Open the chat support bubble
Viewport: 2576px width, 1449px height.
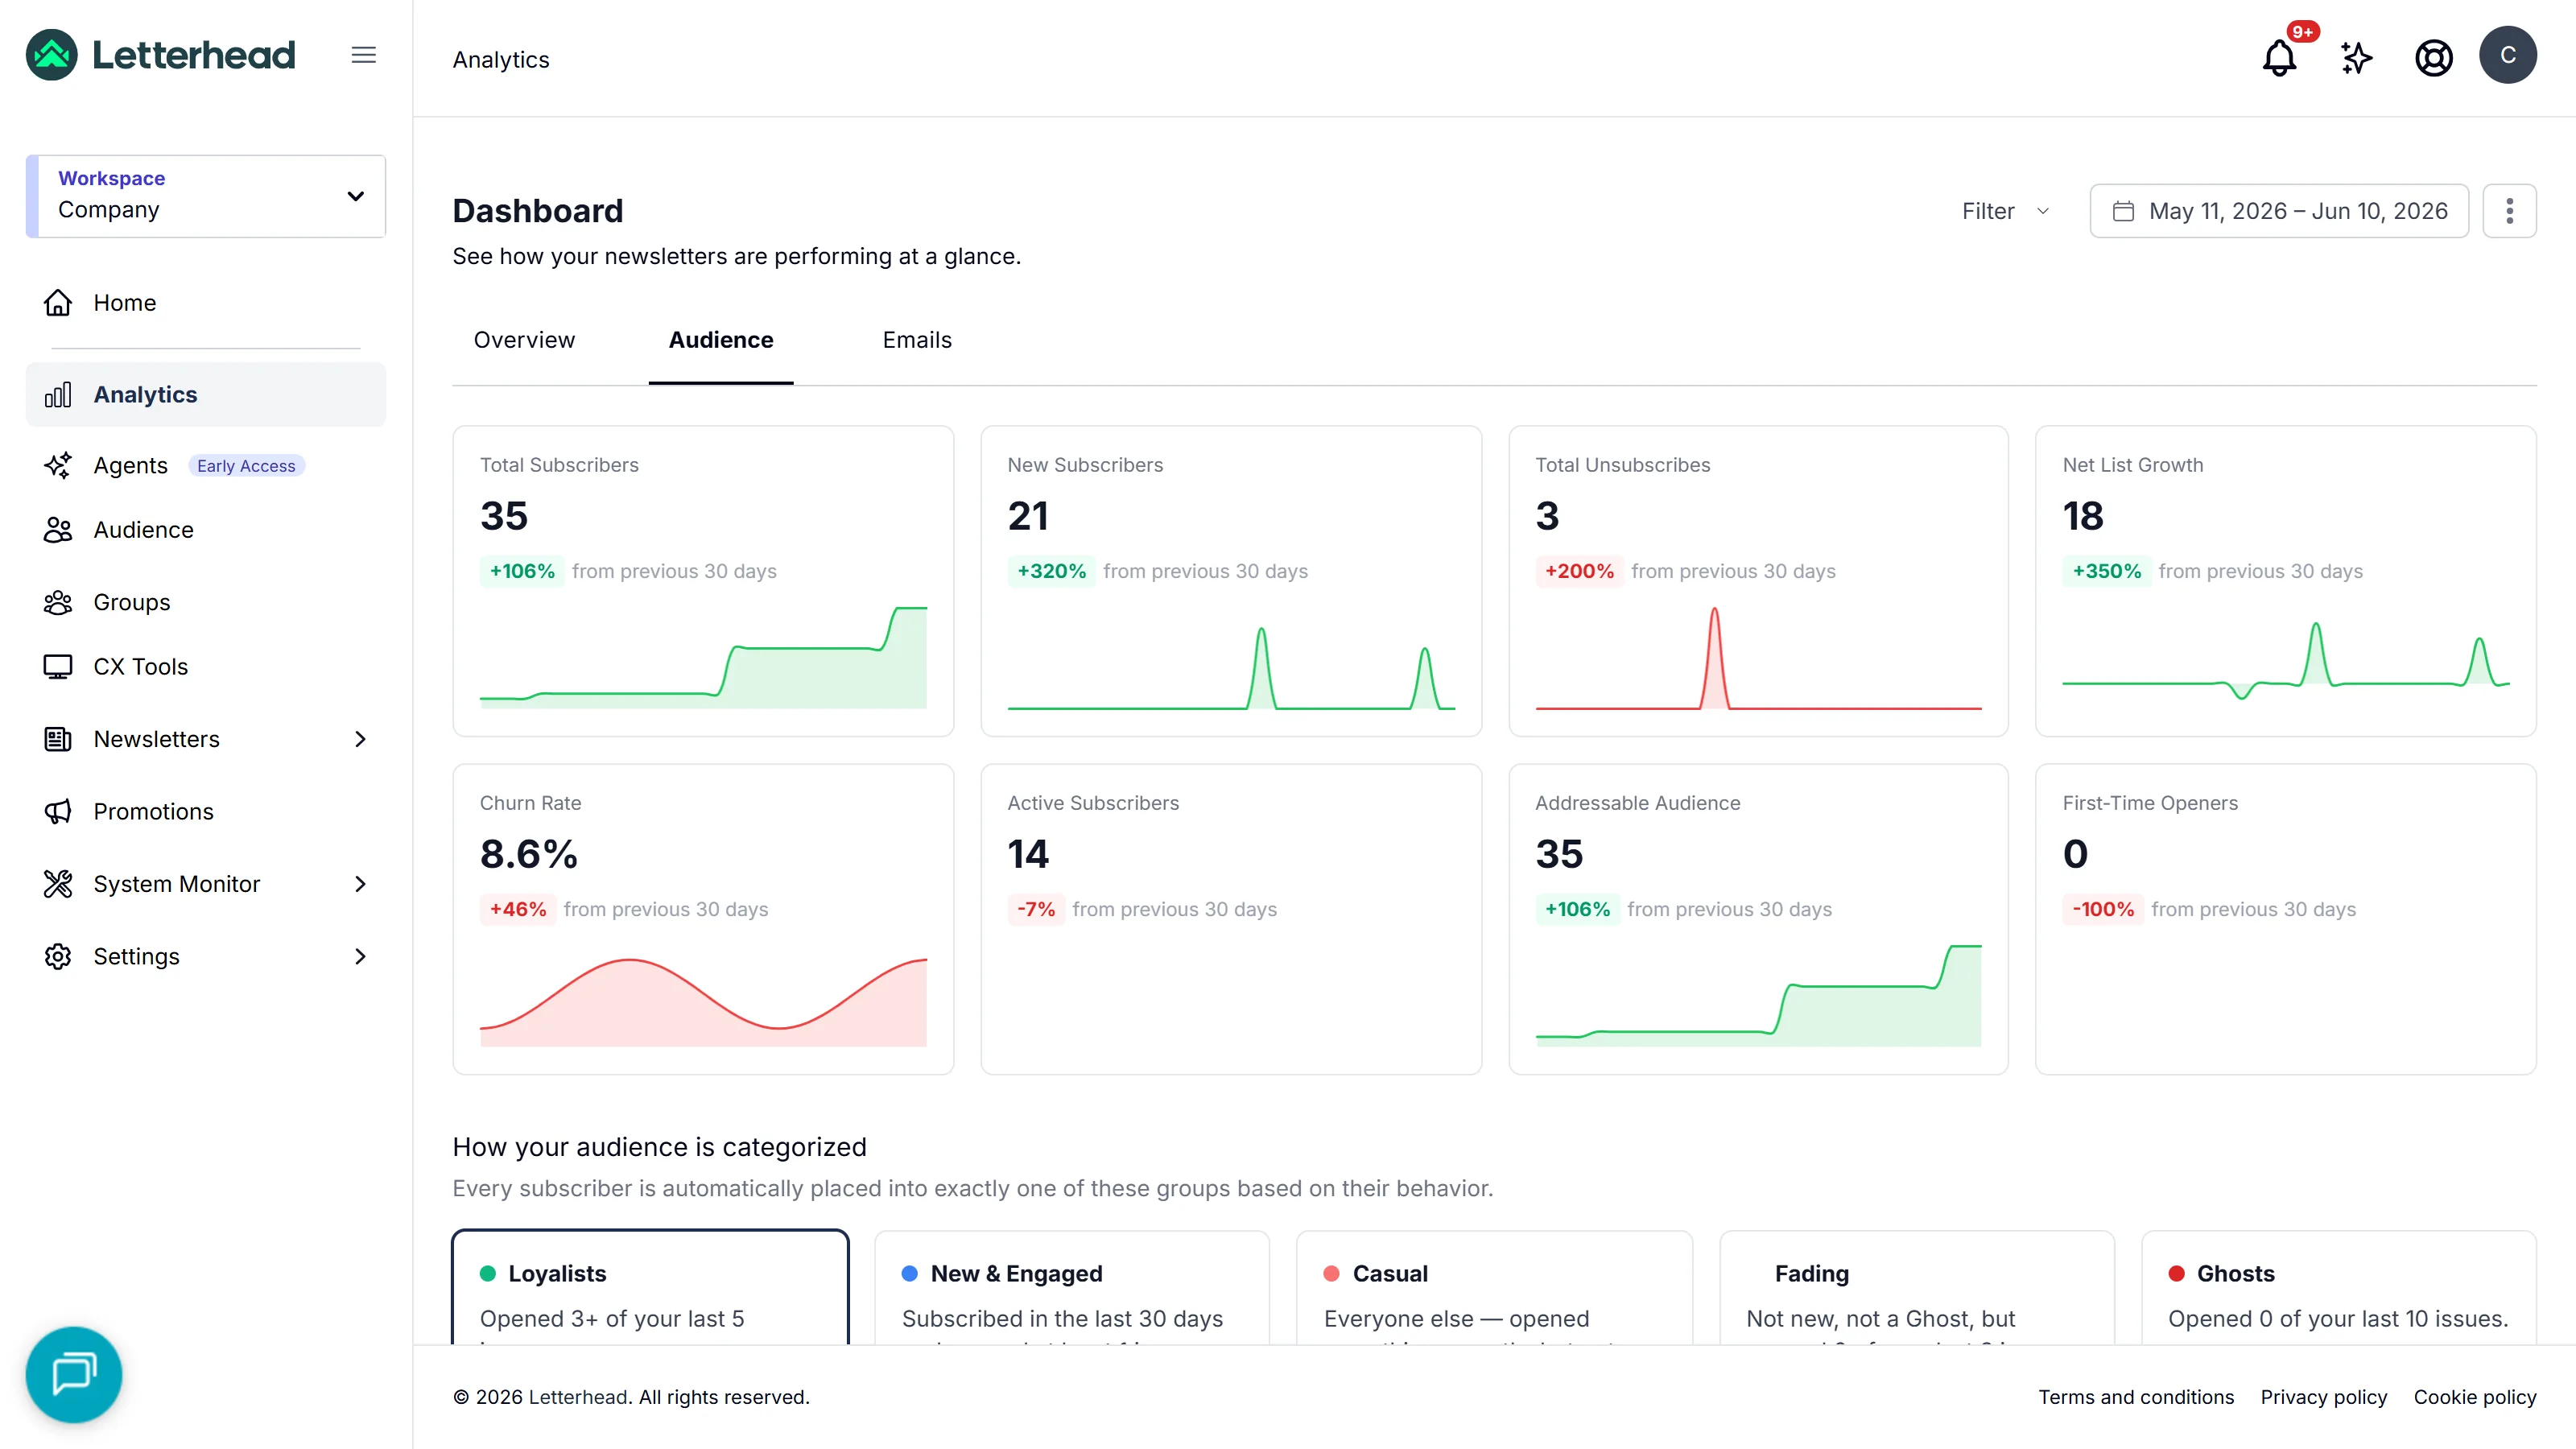pos(74,1374)
